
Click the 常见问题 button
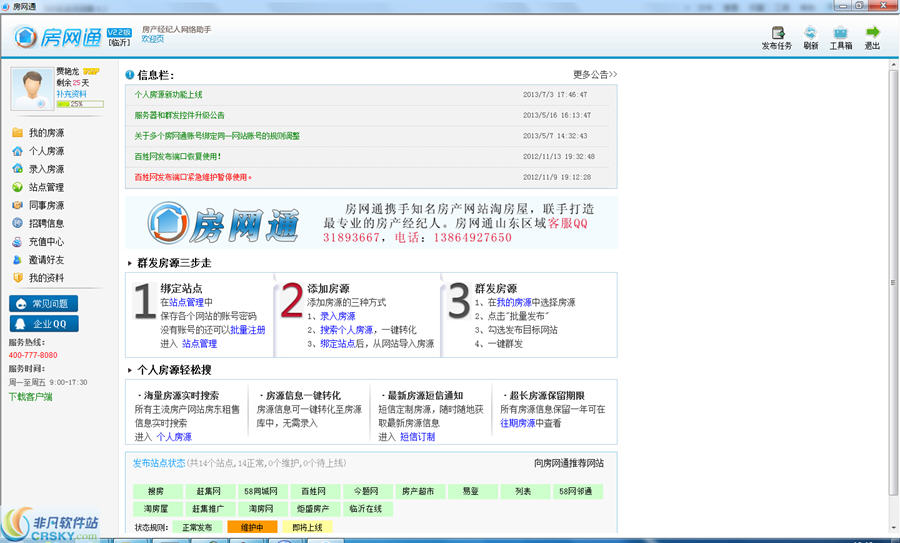click(44, 304)
